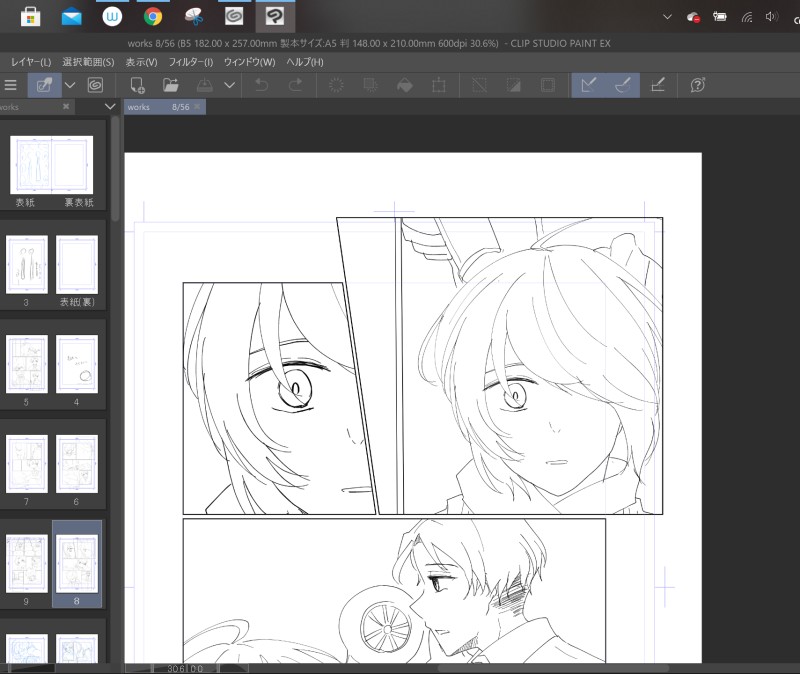The width and height of the screenshot is (800, 674).
Task: Open Microsoft Store from taskbar
Action: coord(30,17)
